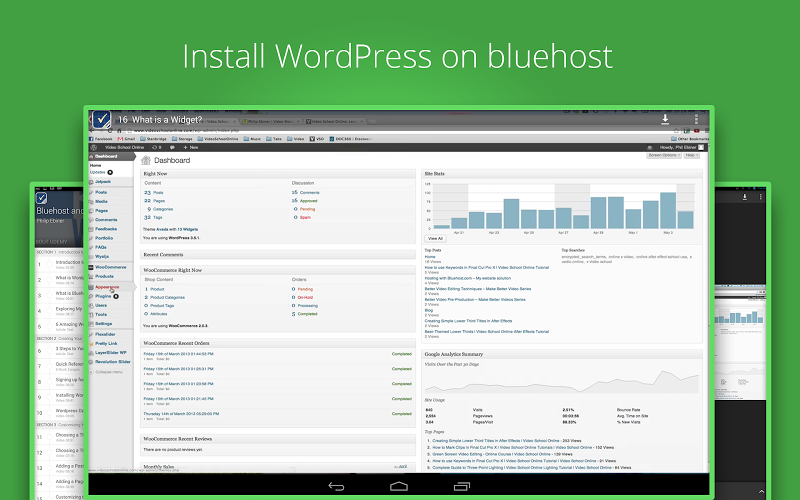This screenshot has height=500, width=800.
Task: Click the comments bubble icon in admin bar
Action: pyautogui.click(x=172, y=147)
